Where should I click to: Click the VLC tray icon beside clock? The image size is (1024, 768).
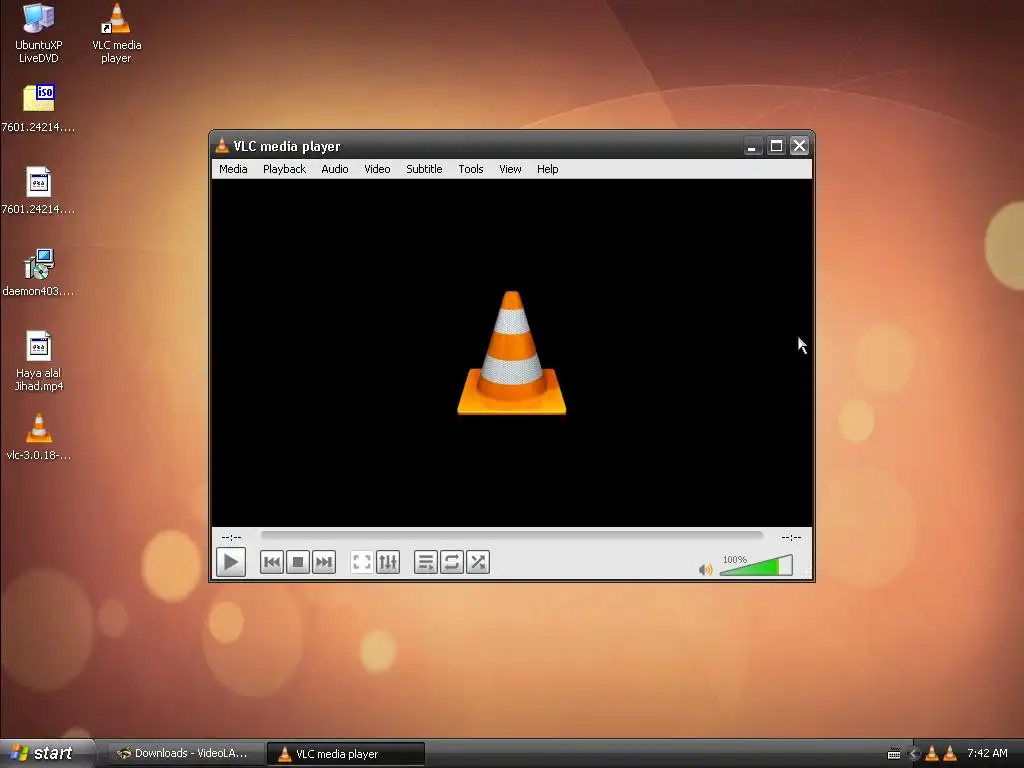pyautogui.click(x=950, y=753)
